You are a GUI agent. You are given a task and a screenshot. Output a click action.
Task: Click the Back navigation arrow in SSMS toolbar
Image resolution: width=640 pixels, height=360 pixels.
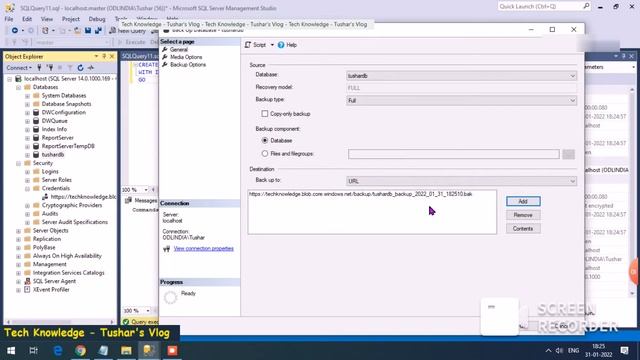tap(15, 31)
